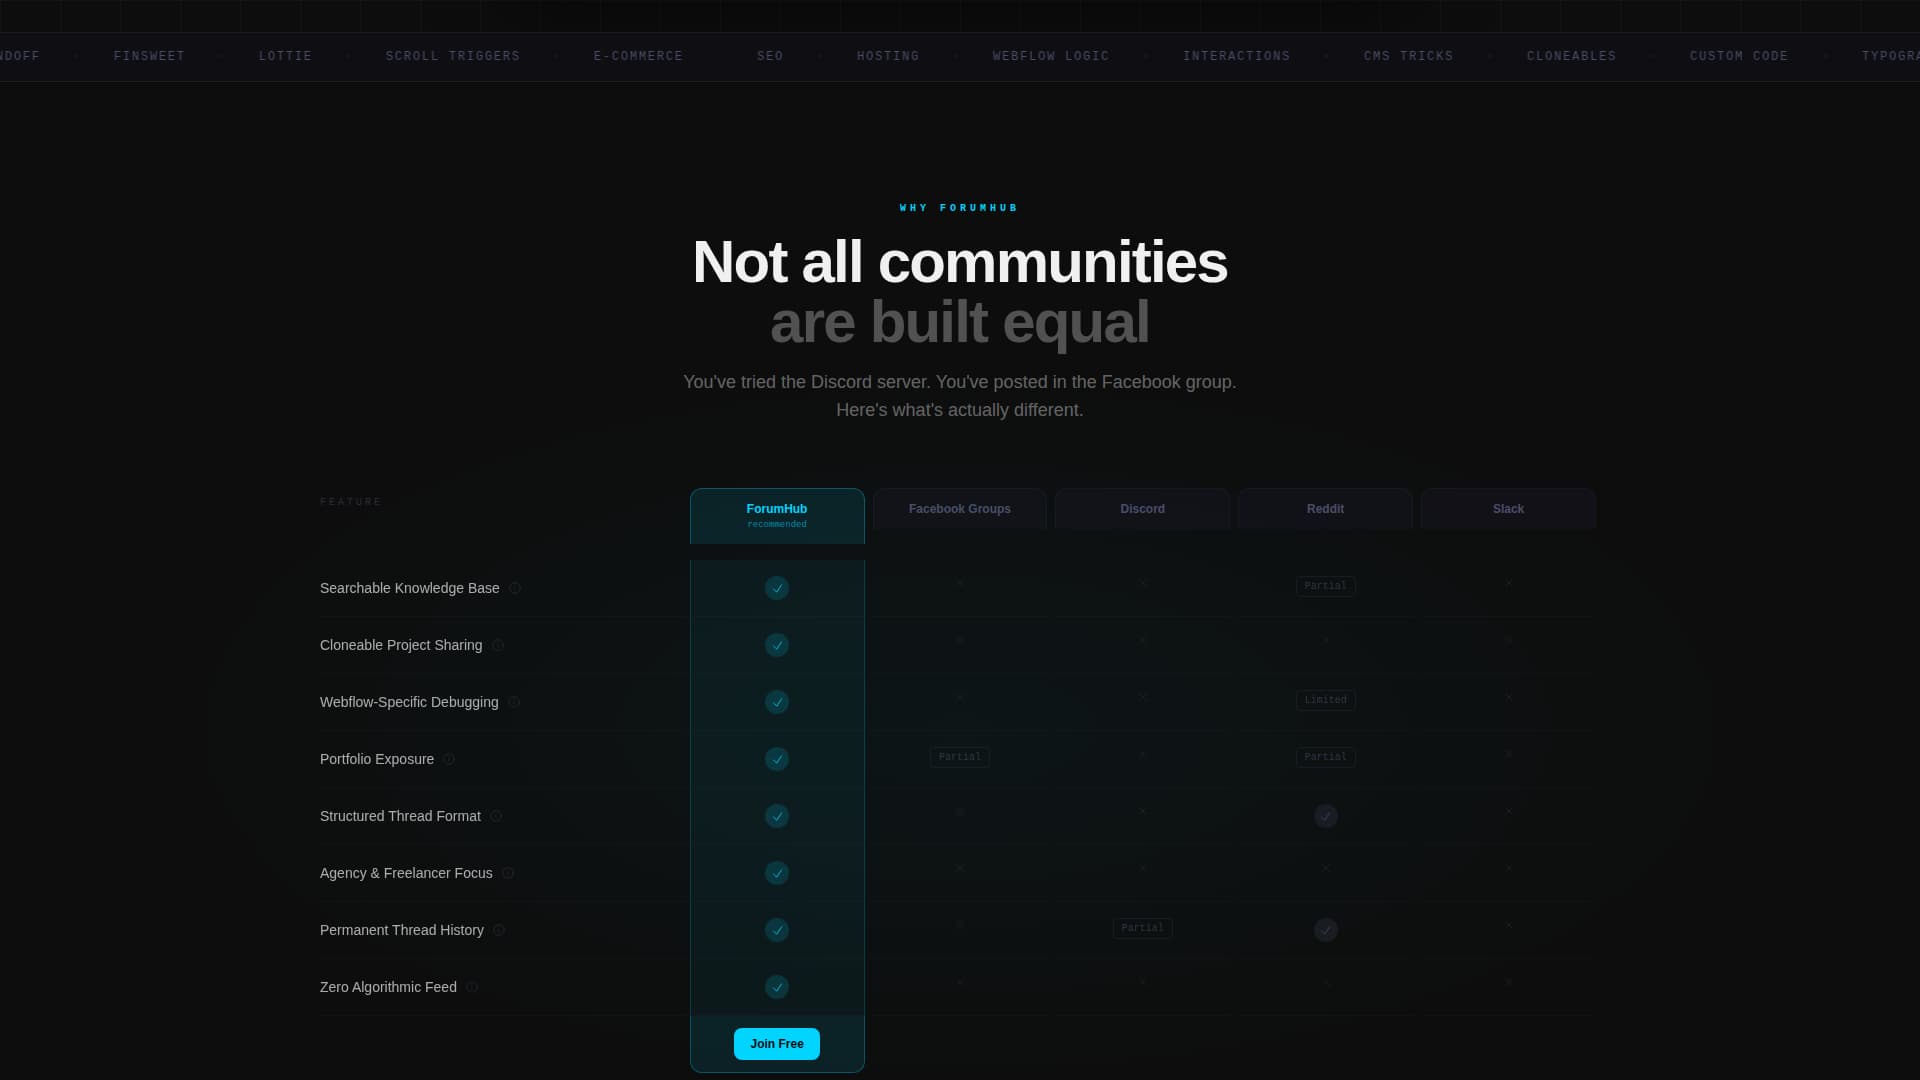Click Reddit Partial badge for Searchable Knowledge Base
Screen dimensions: 1920x1080
pos(1326,586)
